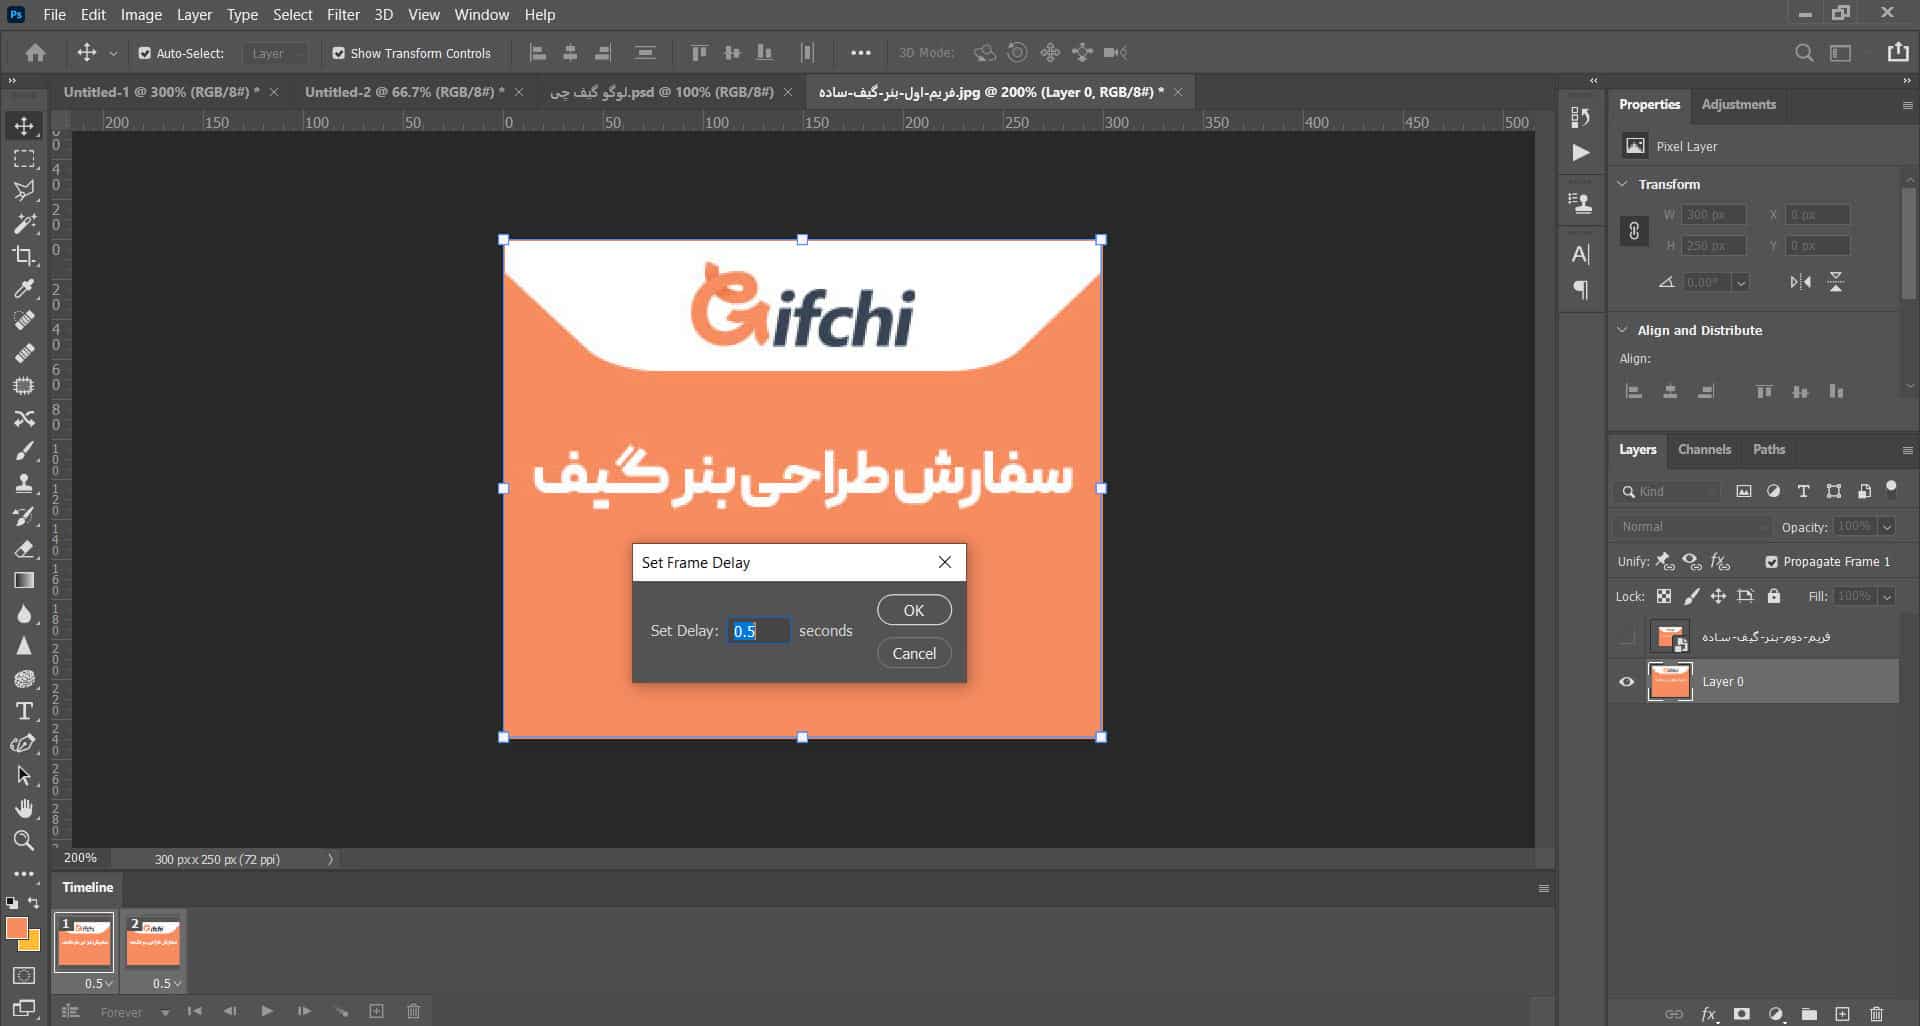Collapse Align and Distribute section
This screenshot has height=1026, width=1920.
pos(1623,330)
